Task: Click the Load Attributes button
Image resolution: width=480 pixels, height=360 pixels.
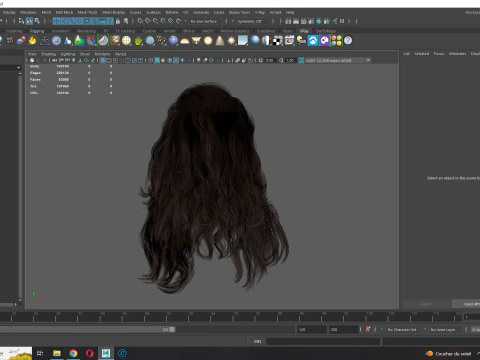Action: click(x=467, y=304)
